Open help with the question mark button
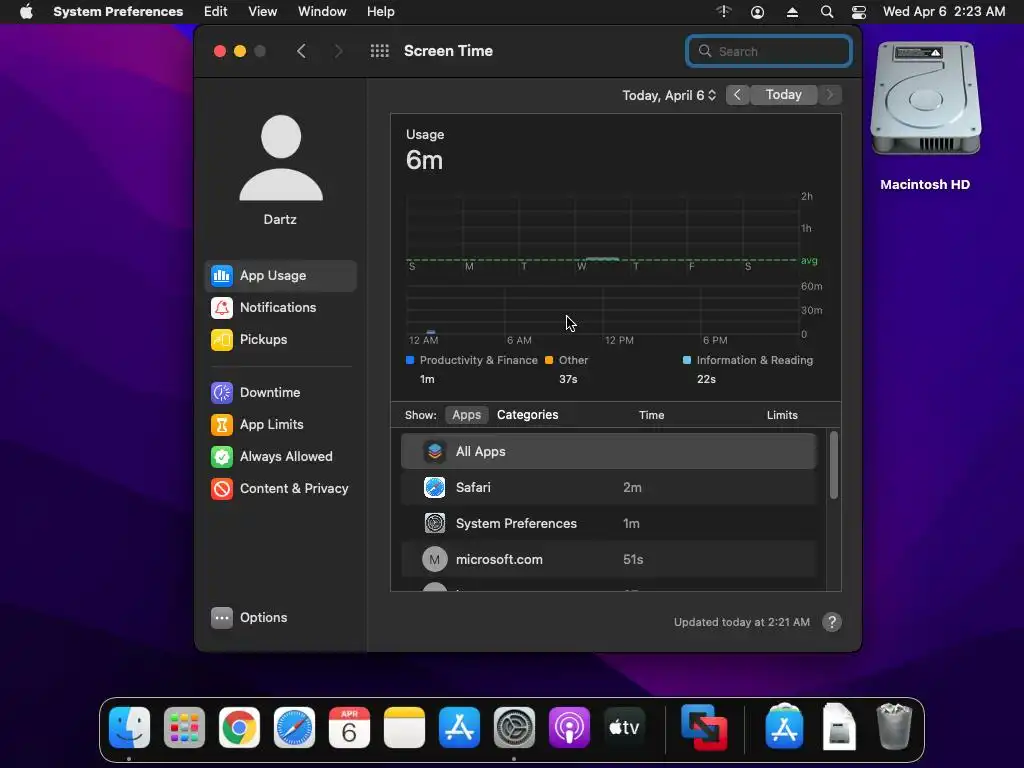The image size is (1024, 768). coord(831,622)
